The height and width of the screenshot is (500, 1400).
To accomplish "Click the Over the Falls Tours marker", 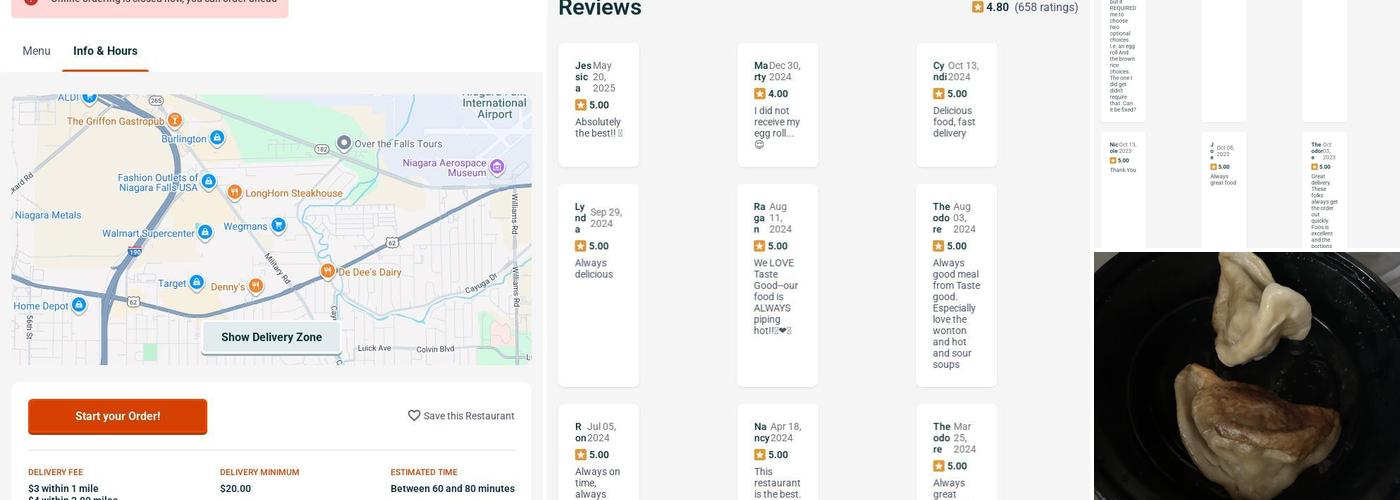I will pyautogui.click(x=344, y=143).
